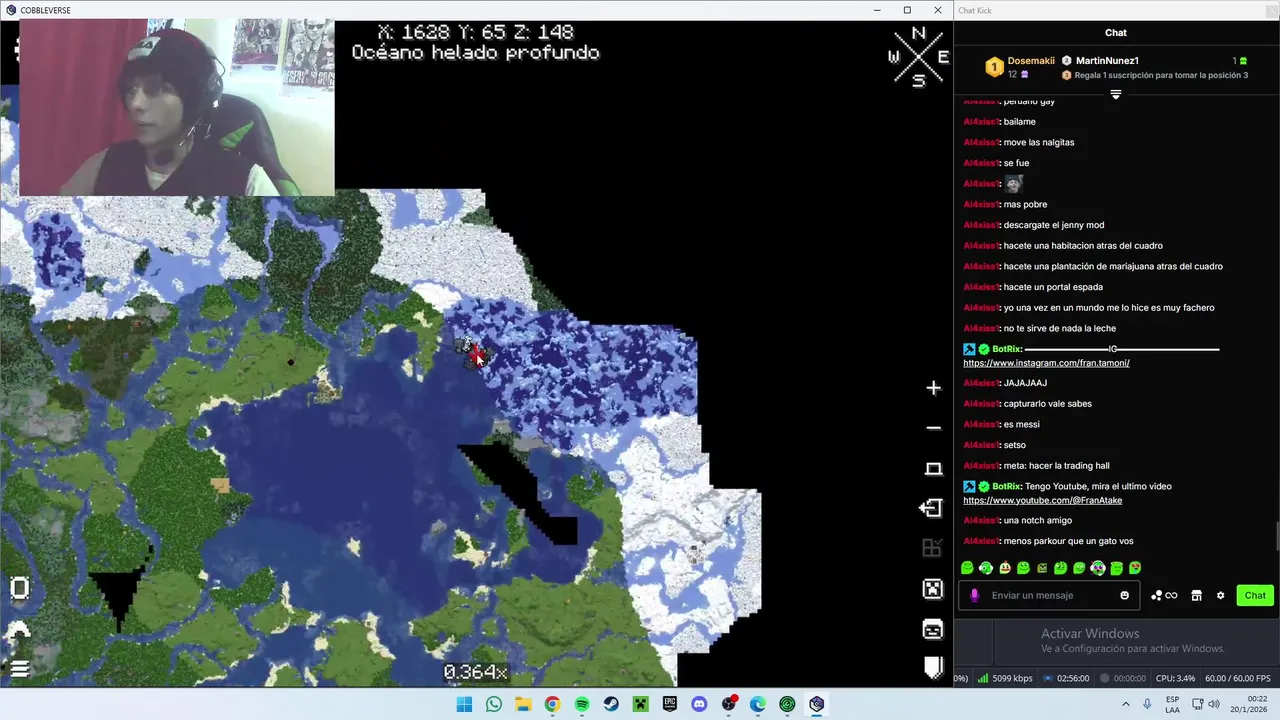
Task: Toggle the player-head display icon
Action: pyautogui.click(x=932, y=629)
